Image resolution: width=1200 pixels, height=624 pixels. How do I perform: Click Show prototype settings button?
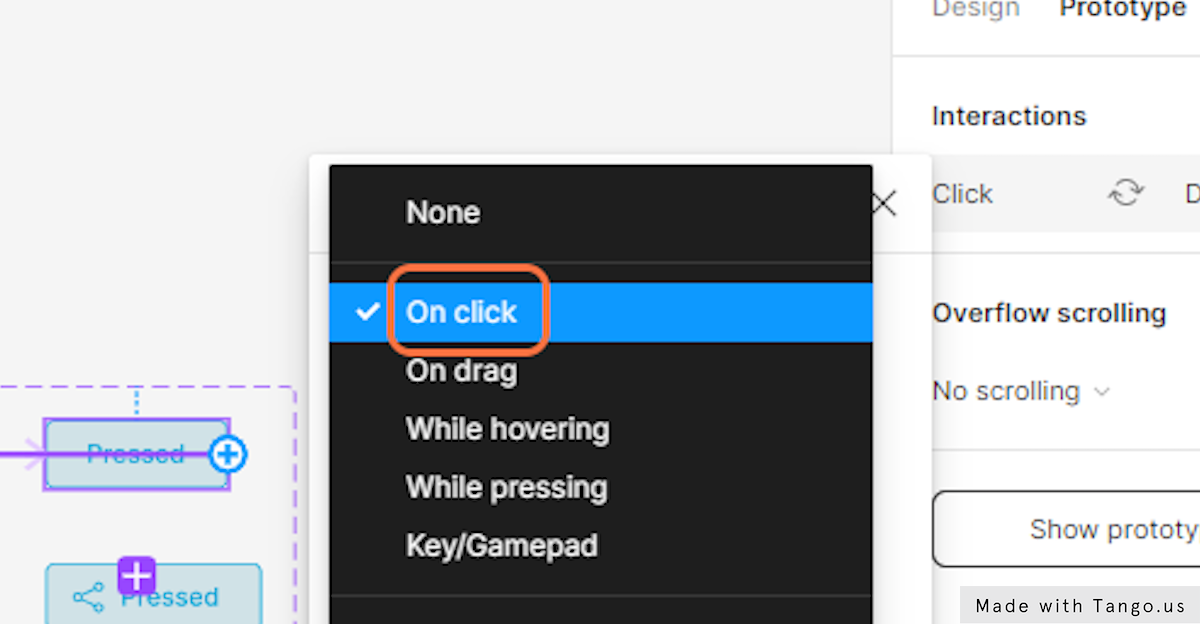pyautogui.click(x=1066, y=529)
